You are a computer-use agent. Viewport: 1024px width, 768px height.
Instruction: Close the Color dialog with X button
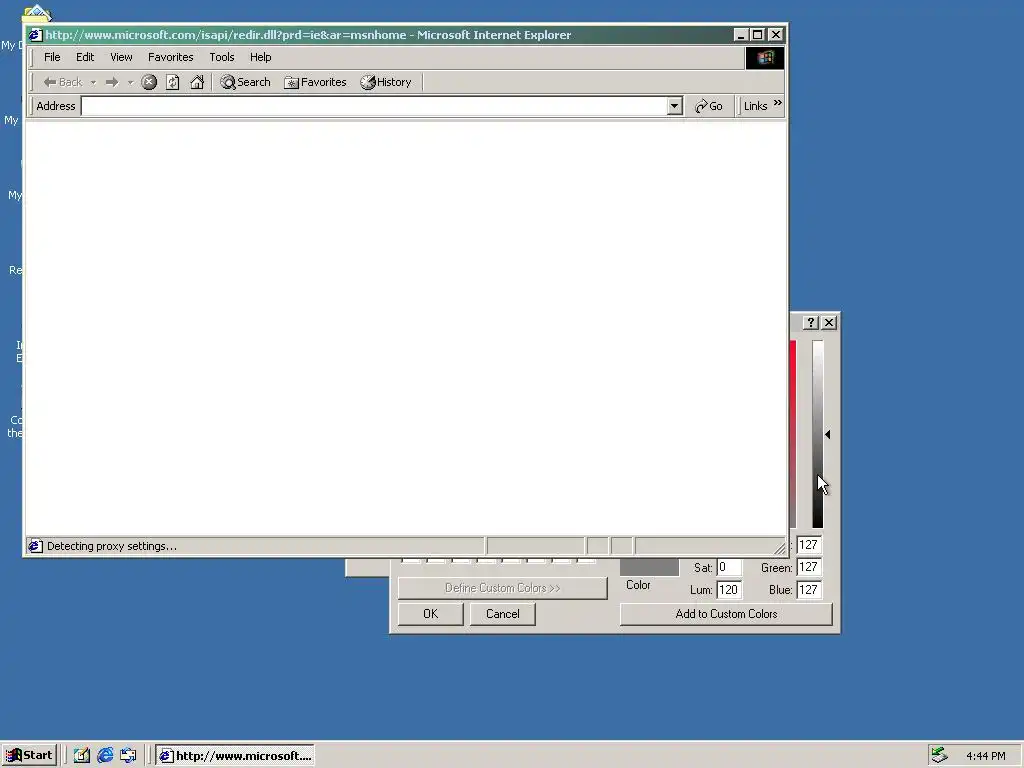click(829, 323)
